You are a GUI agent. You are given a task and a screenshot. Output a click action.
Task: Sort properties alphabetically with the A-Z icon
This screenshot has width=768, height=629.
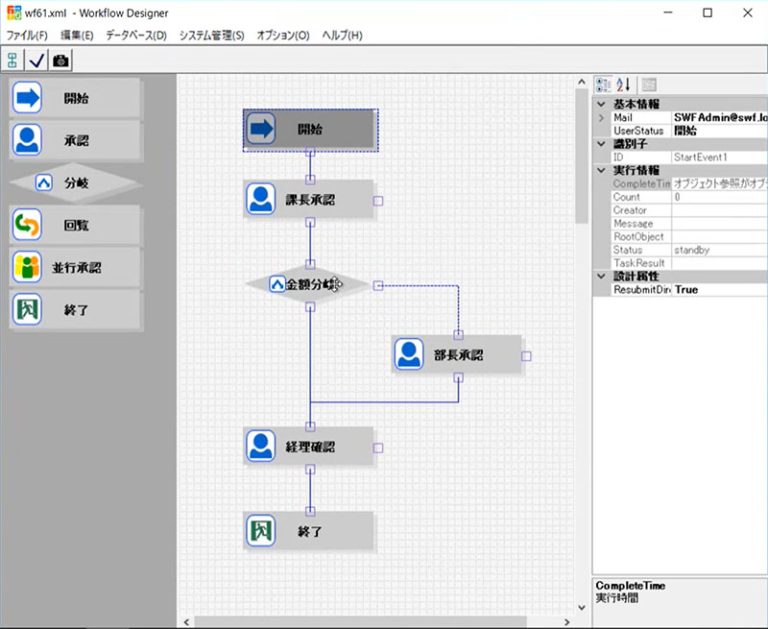(623, 85)
